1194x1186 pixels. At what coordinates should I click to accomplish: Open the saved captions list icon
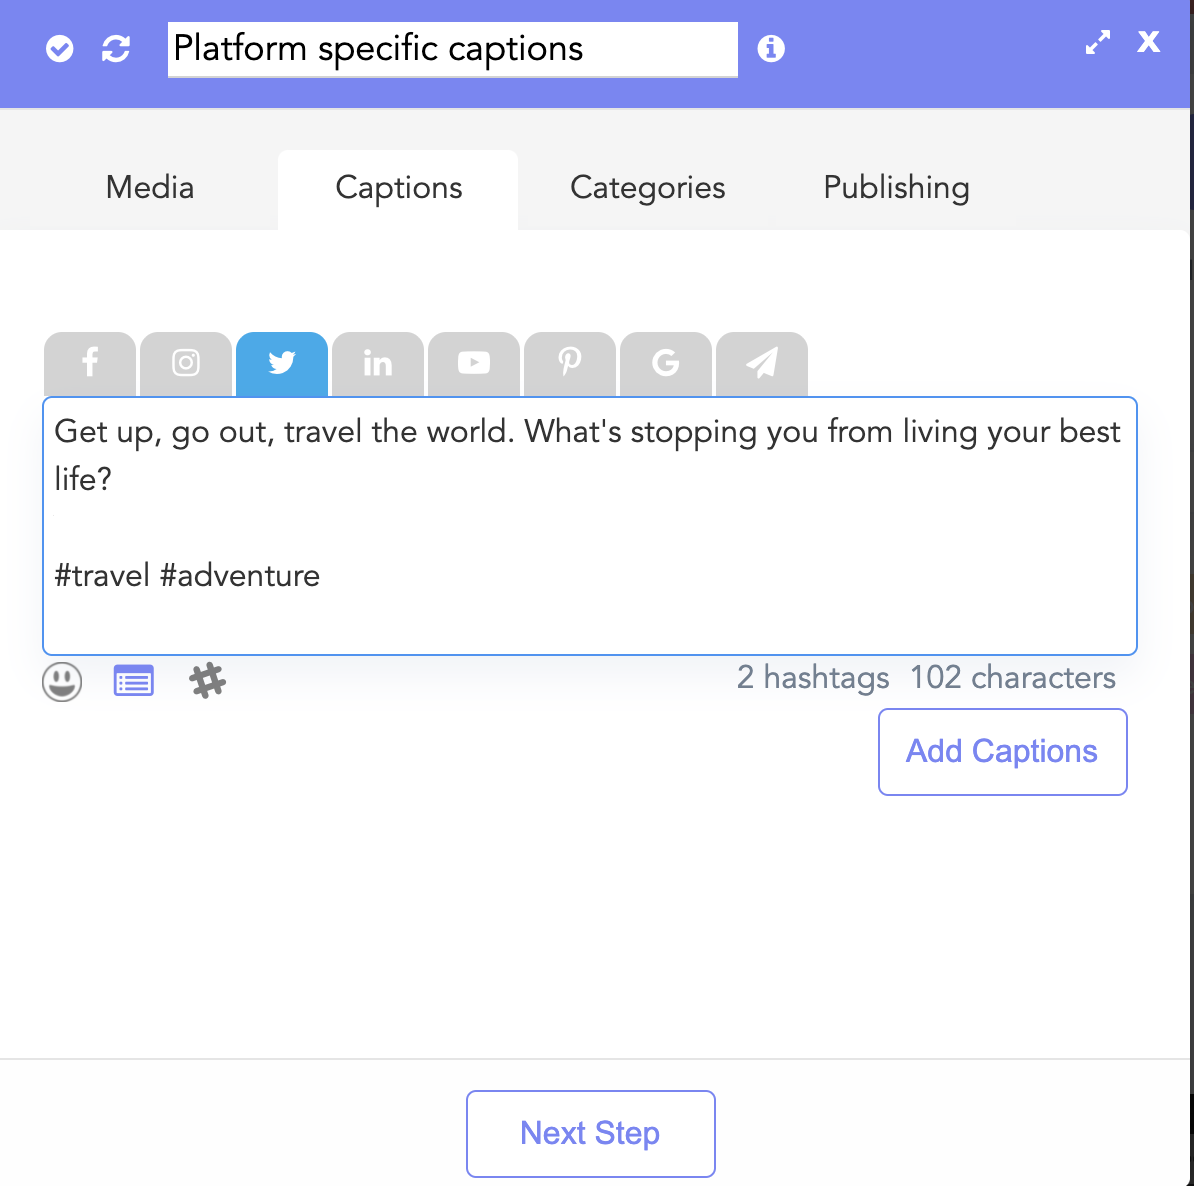point(133,680)
